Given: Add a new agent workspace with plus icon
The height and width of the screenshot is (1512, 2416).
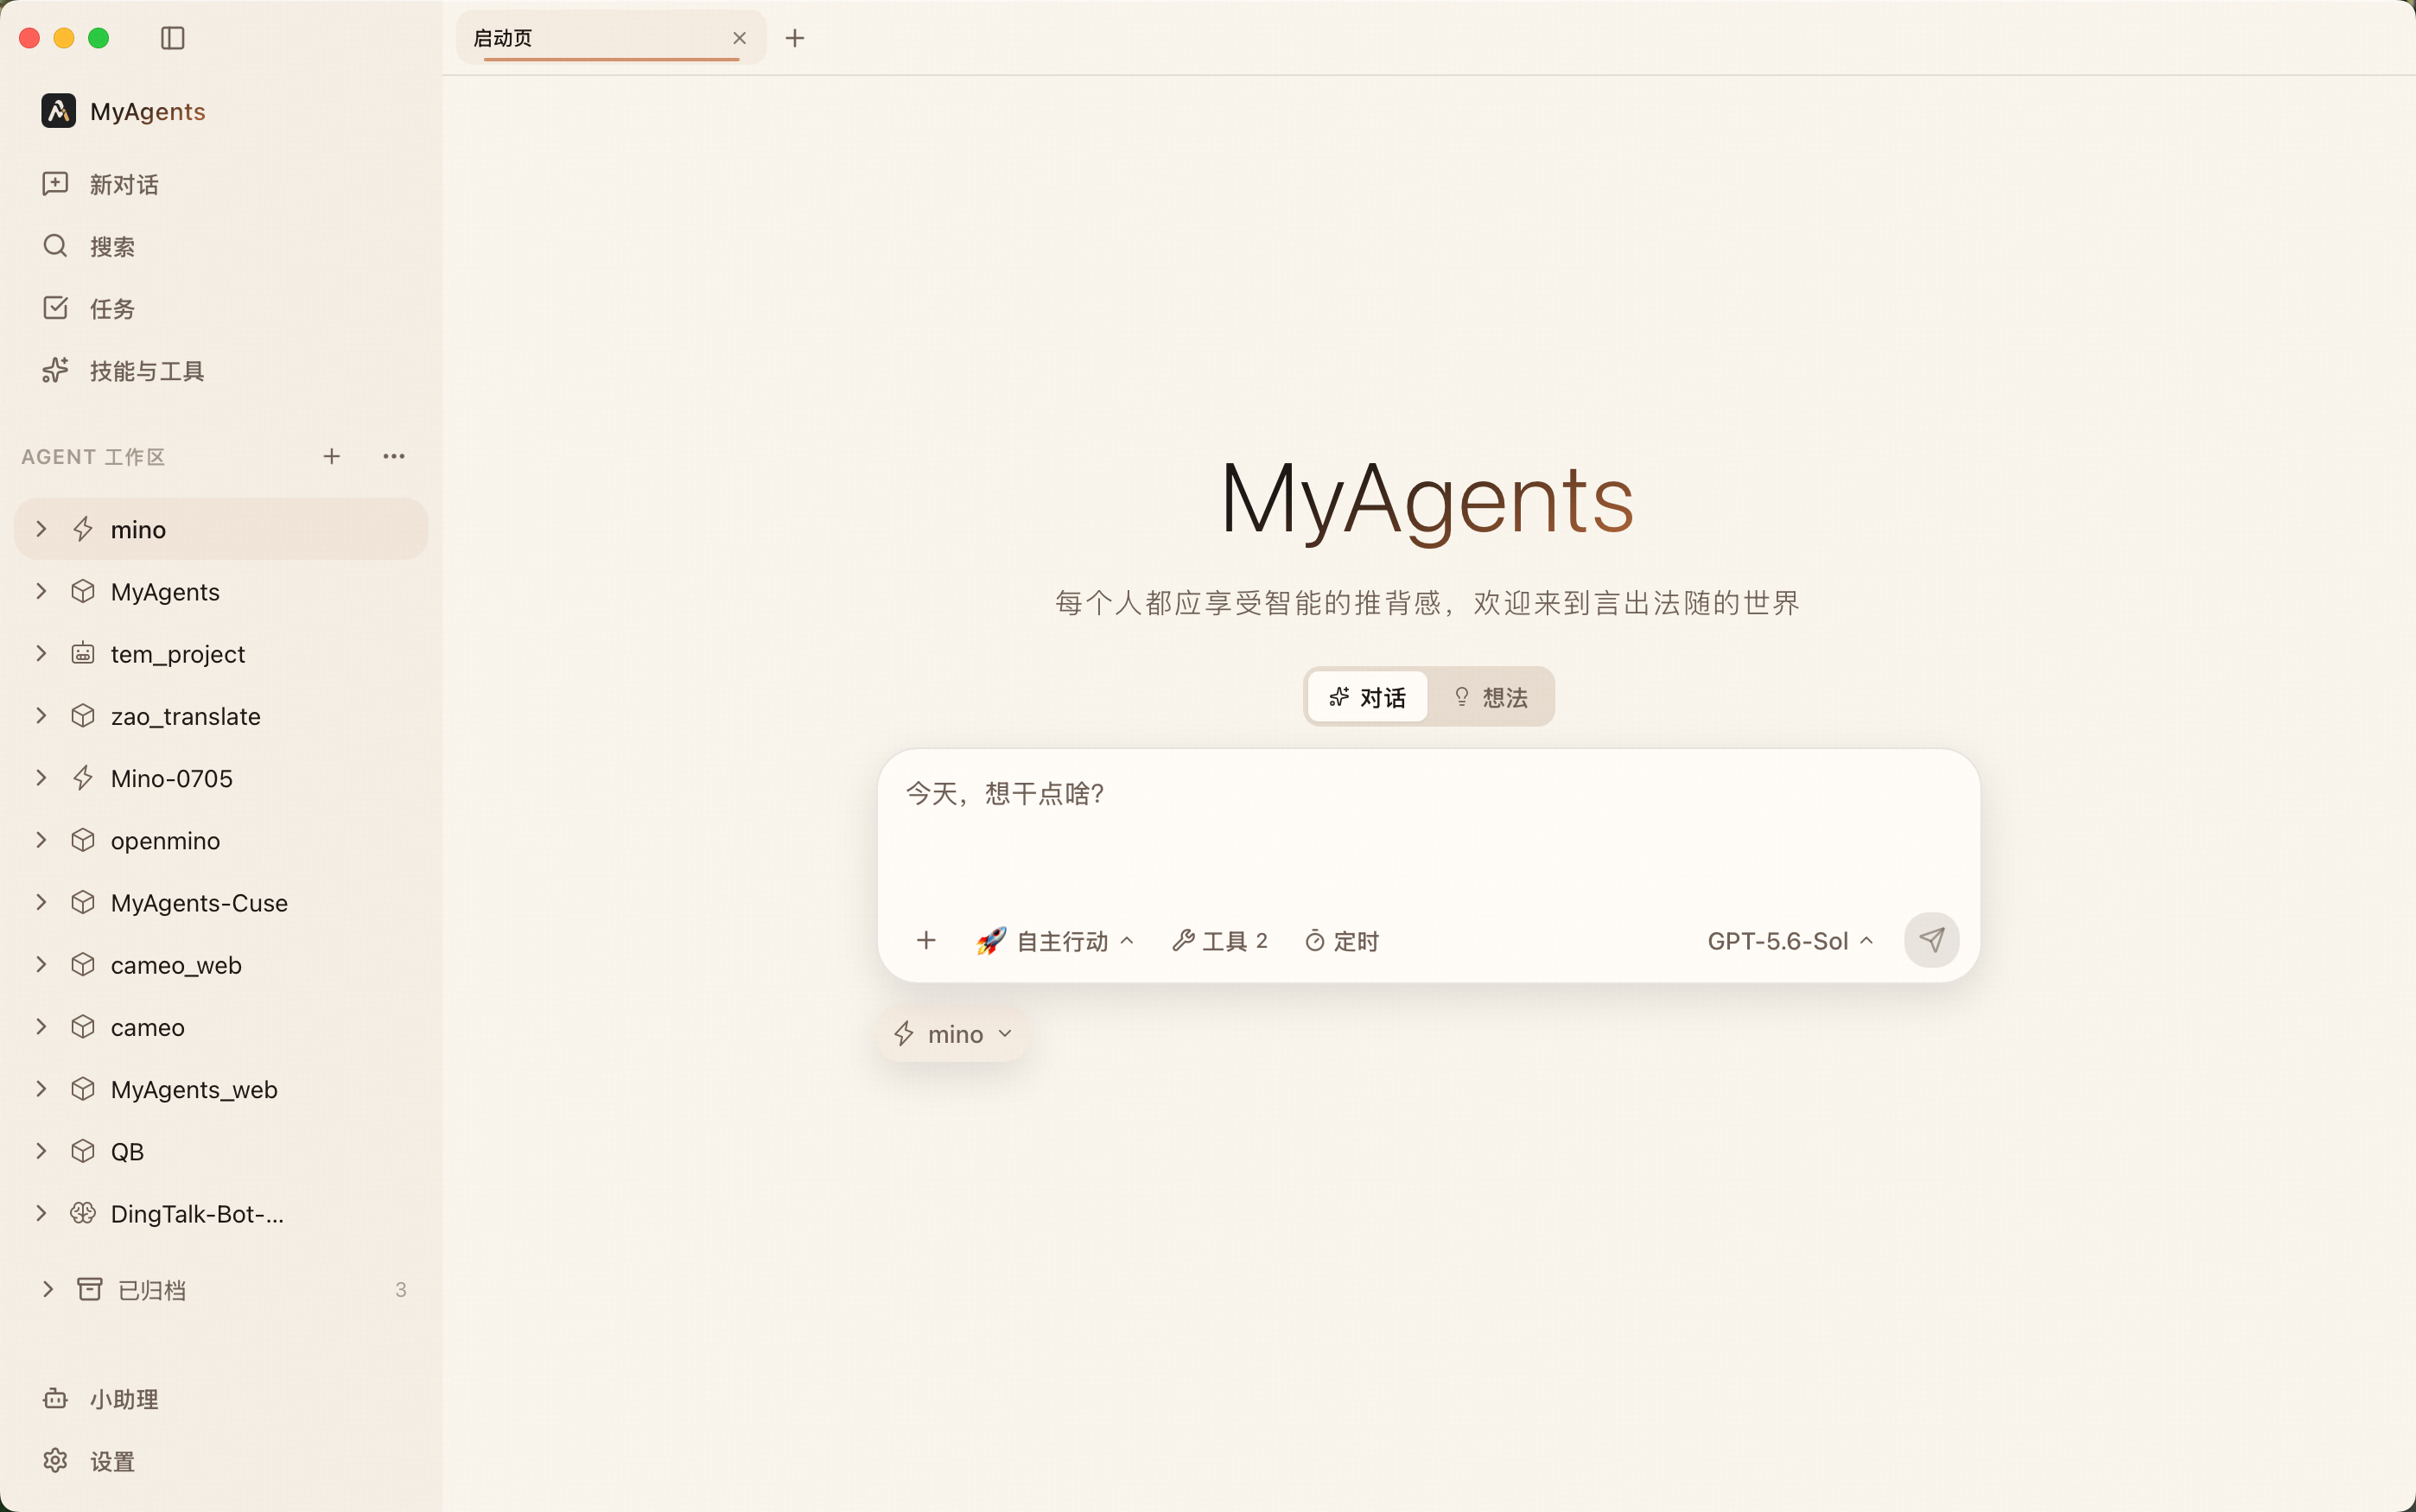Looking at the screenshot, I should pos(332,457).
